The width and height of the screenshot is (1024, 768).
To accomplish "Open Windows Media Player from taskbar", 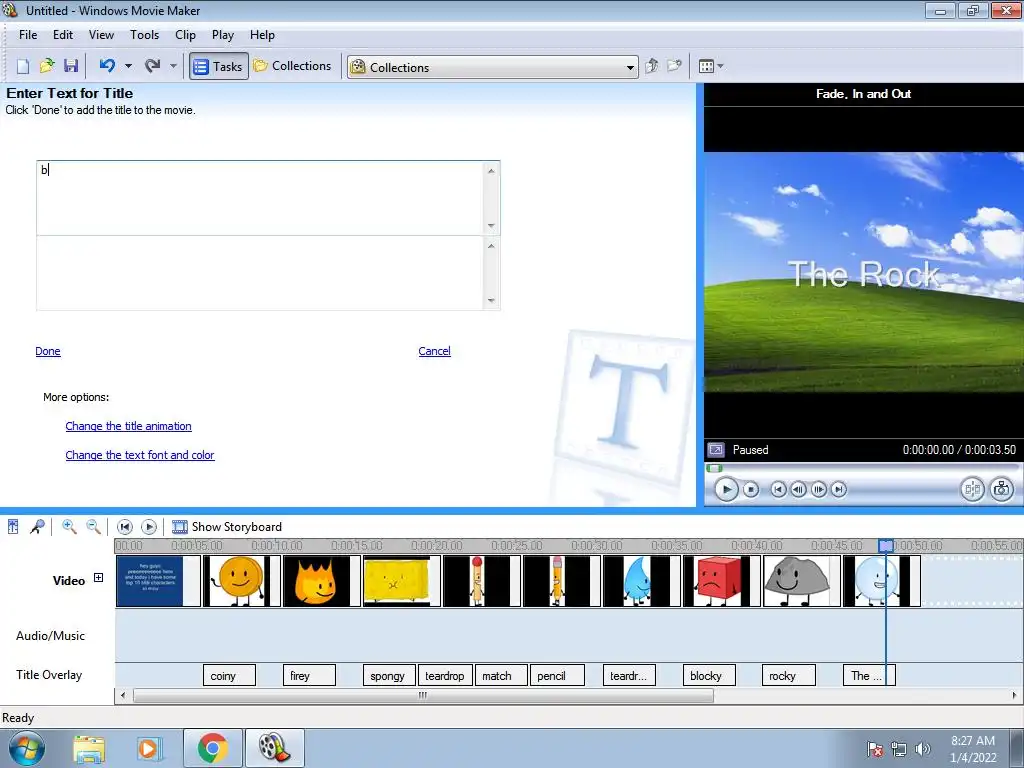I will 149,748.
